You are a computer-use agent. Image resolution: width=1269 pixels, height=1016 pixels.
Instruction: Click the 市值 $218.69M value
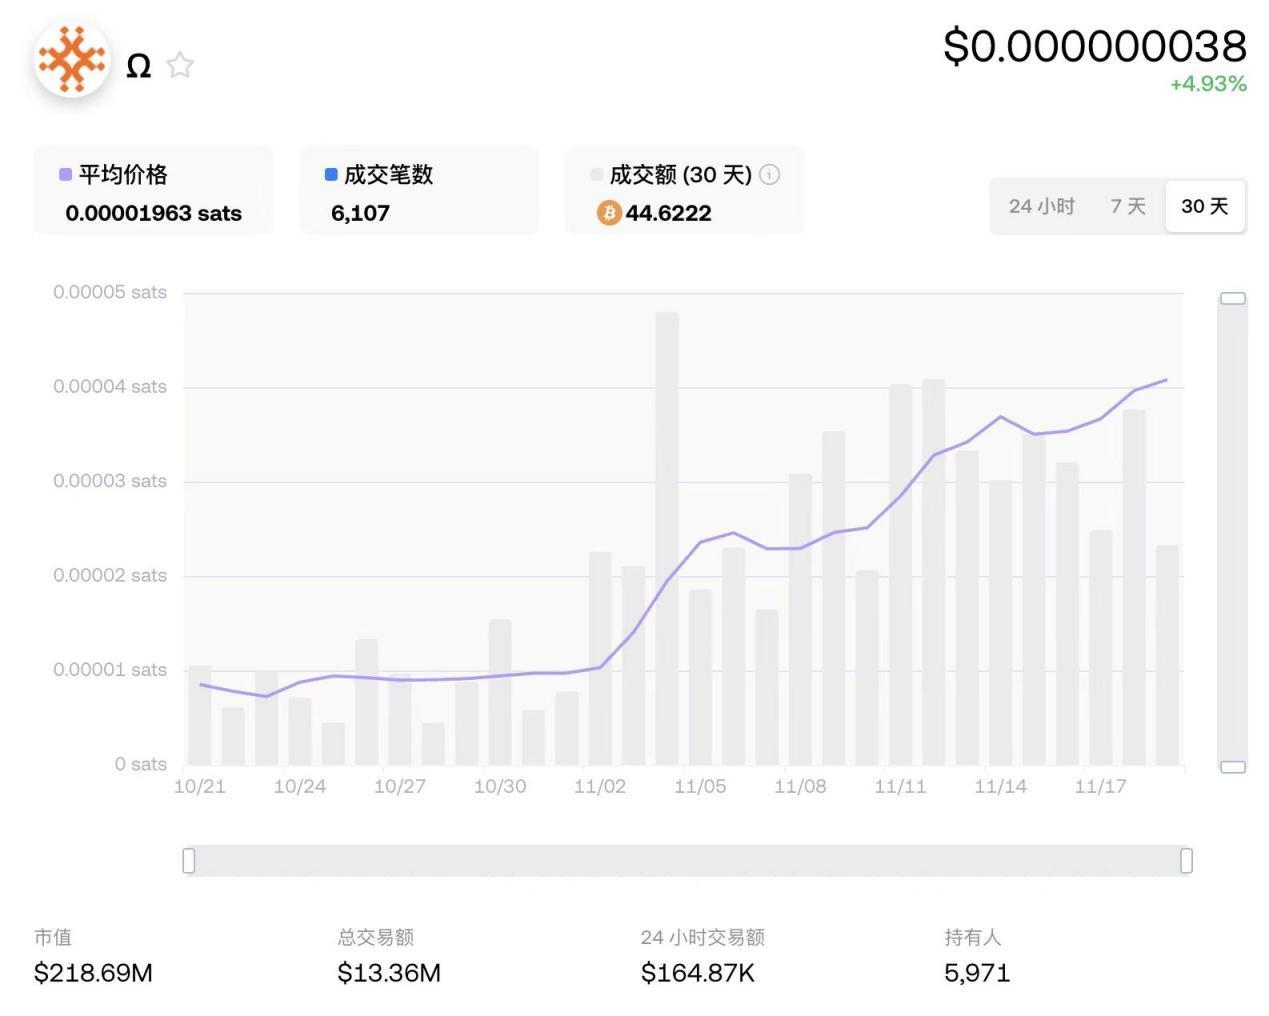pos(93,972)
